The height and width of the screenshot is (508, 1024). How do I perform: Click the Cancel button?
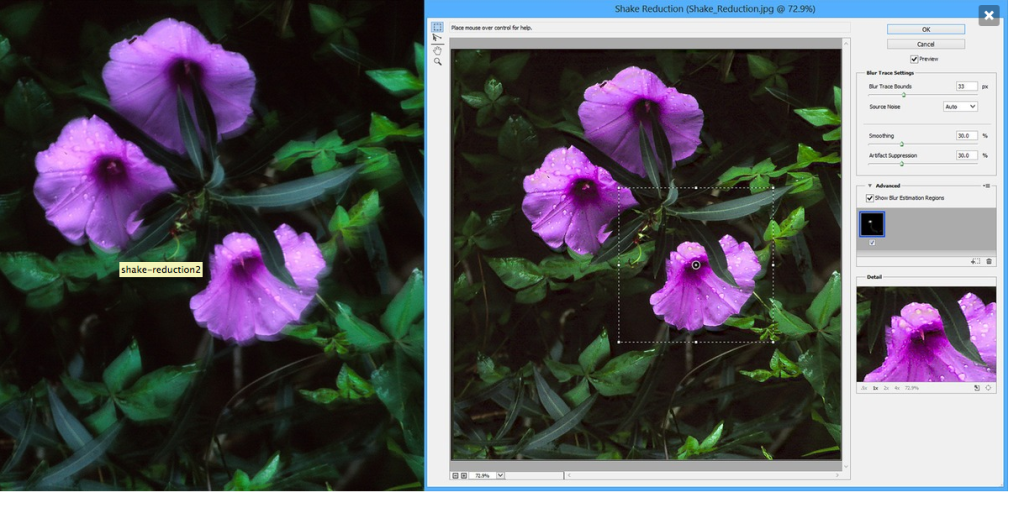coord(925,44)
